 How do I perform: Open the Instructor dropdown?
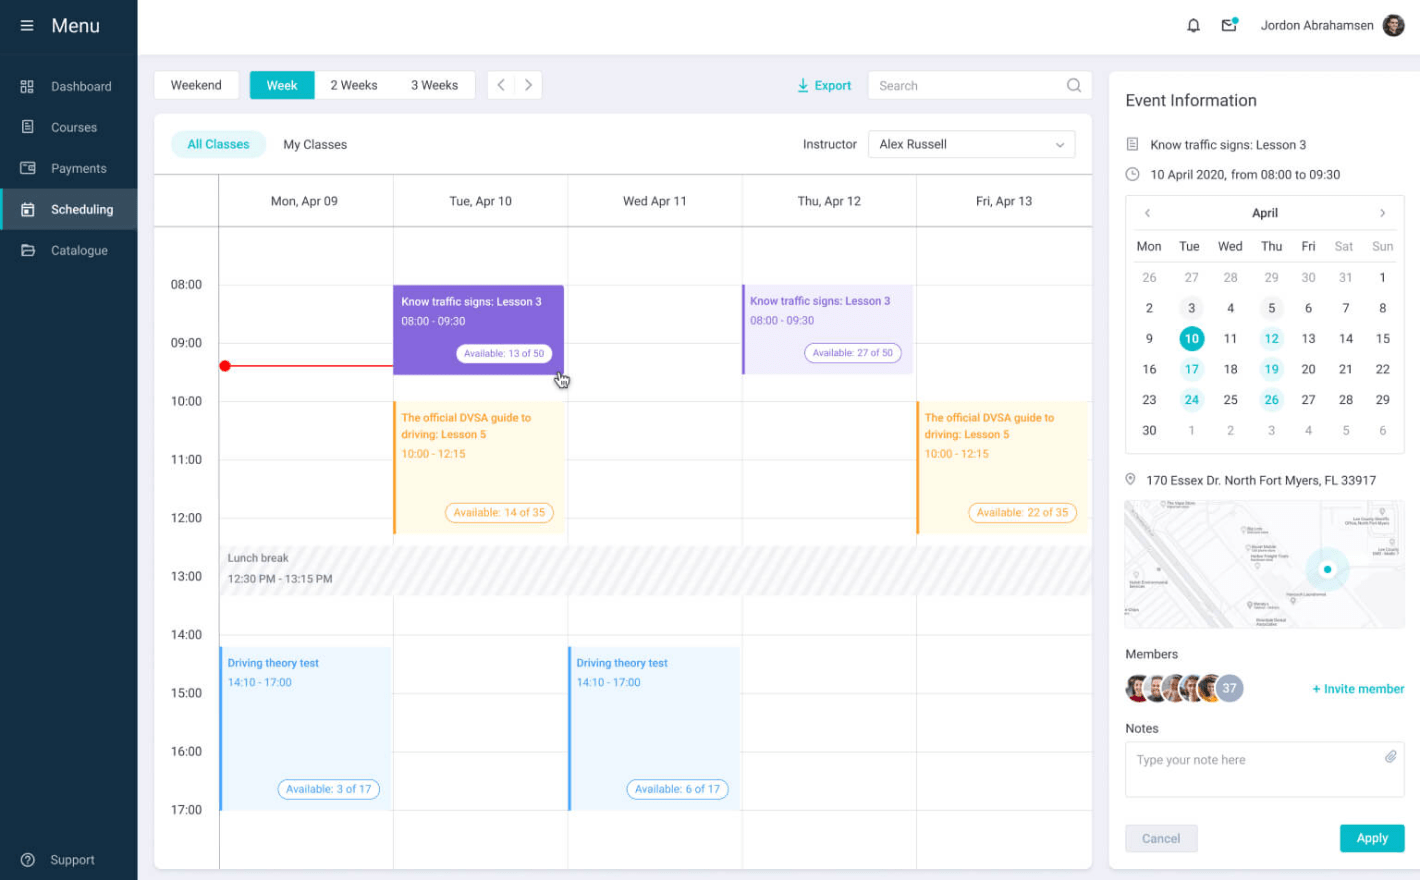971,144
